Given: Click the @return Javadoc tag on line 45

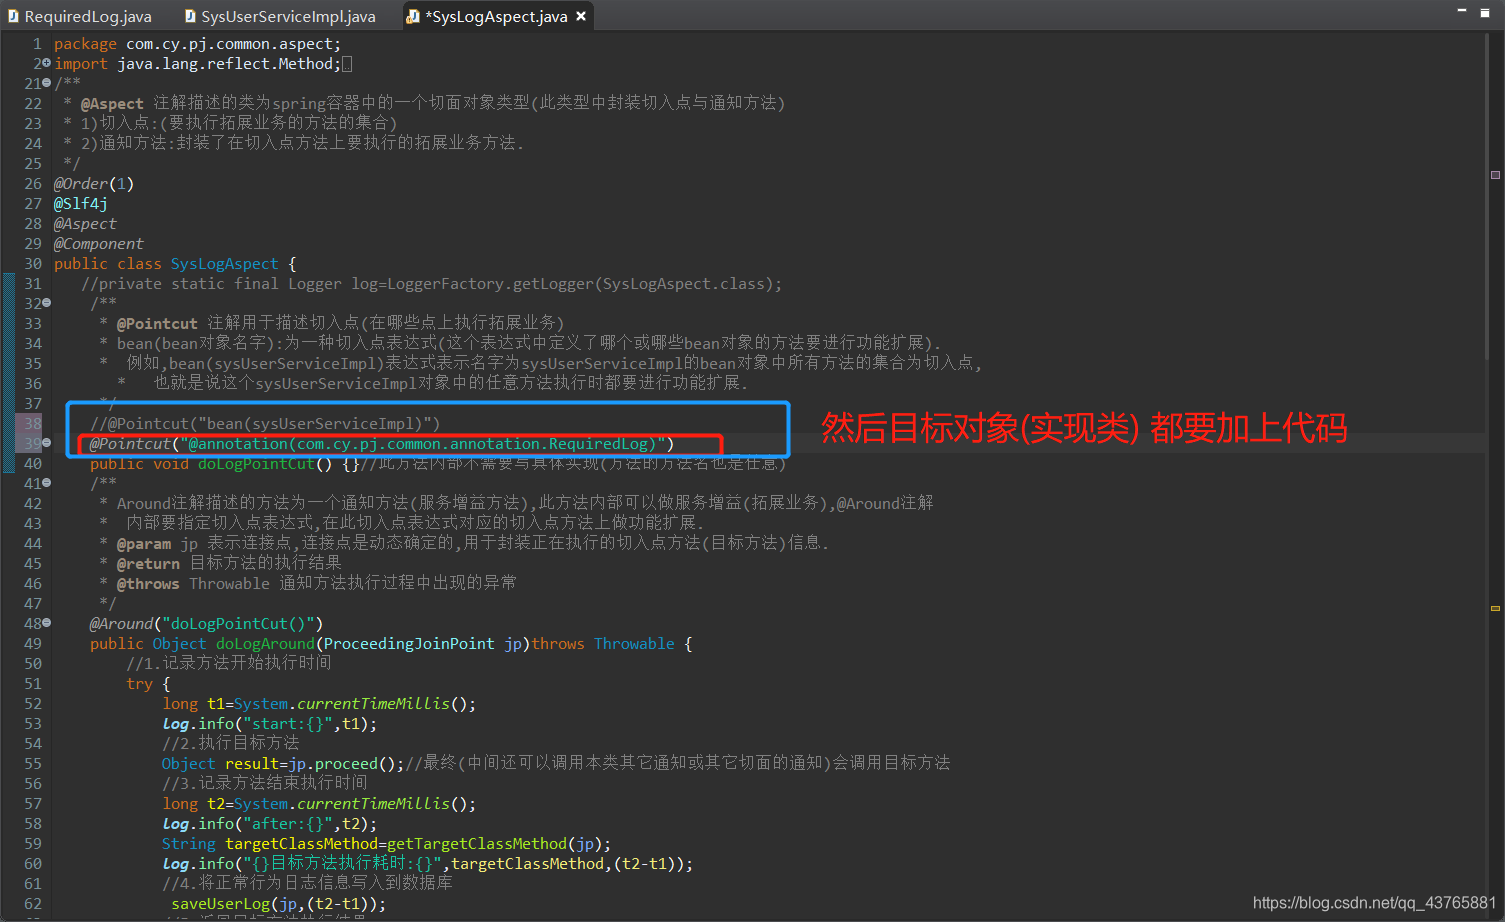Looking at the screenshot, I should (x=148, y=563).
